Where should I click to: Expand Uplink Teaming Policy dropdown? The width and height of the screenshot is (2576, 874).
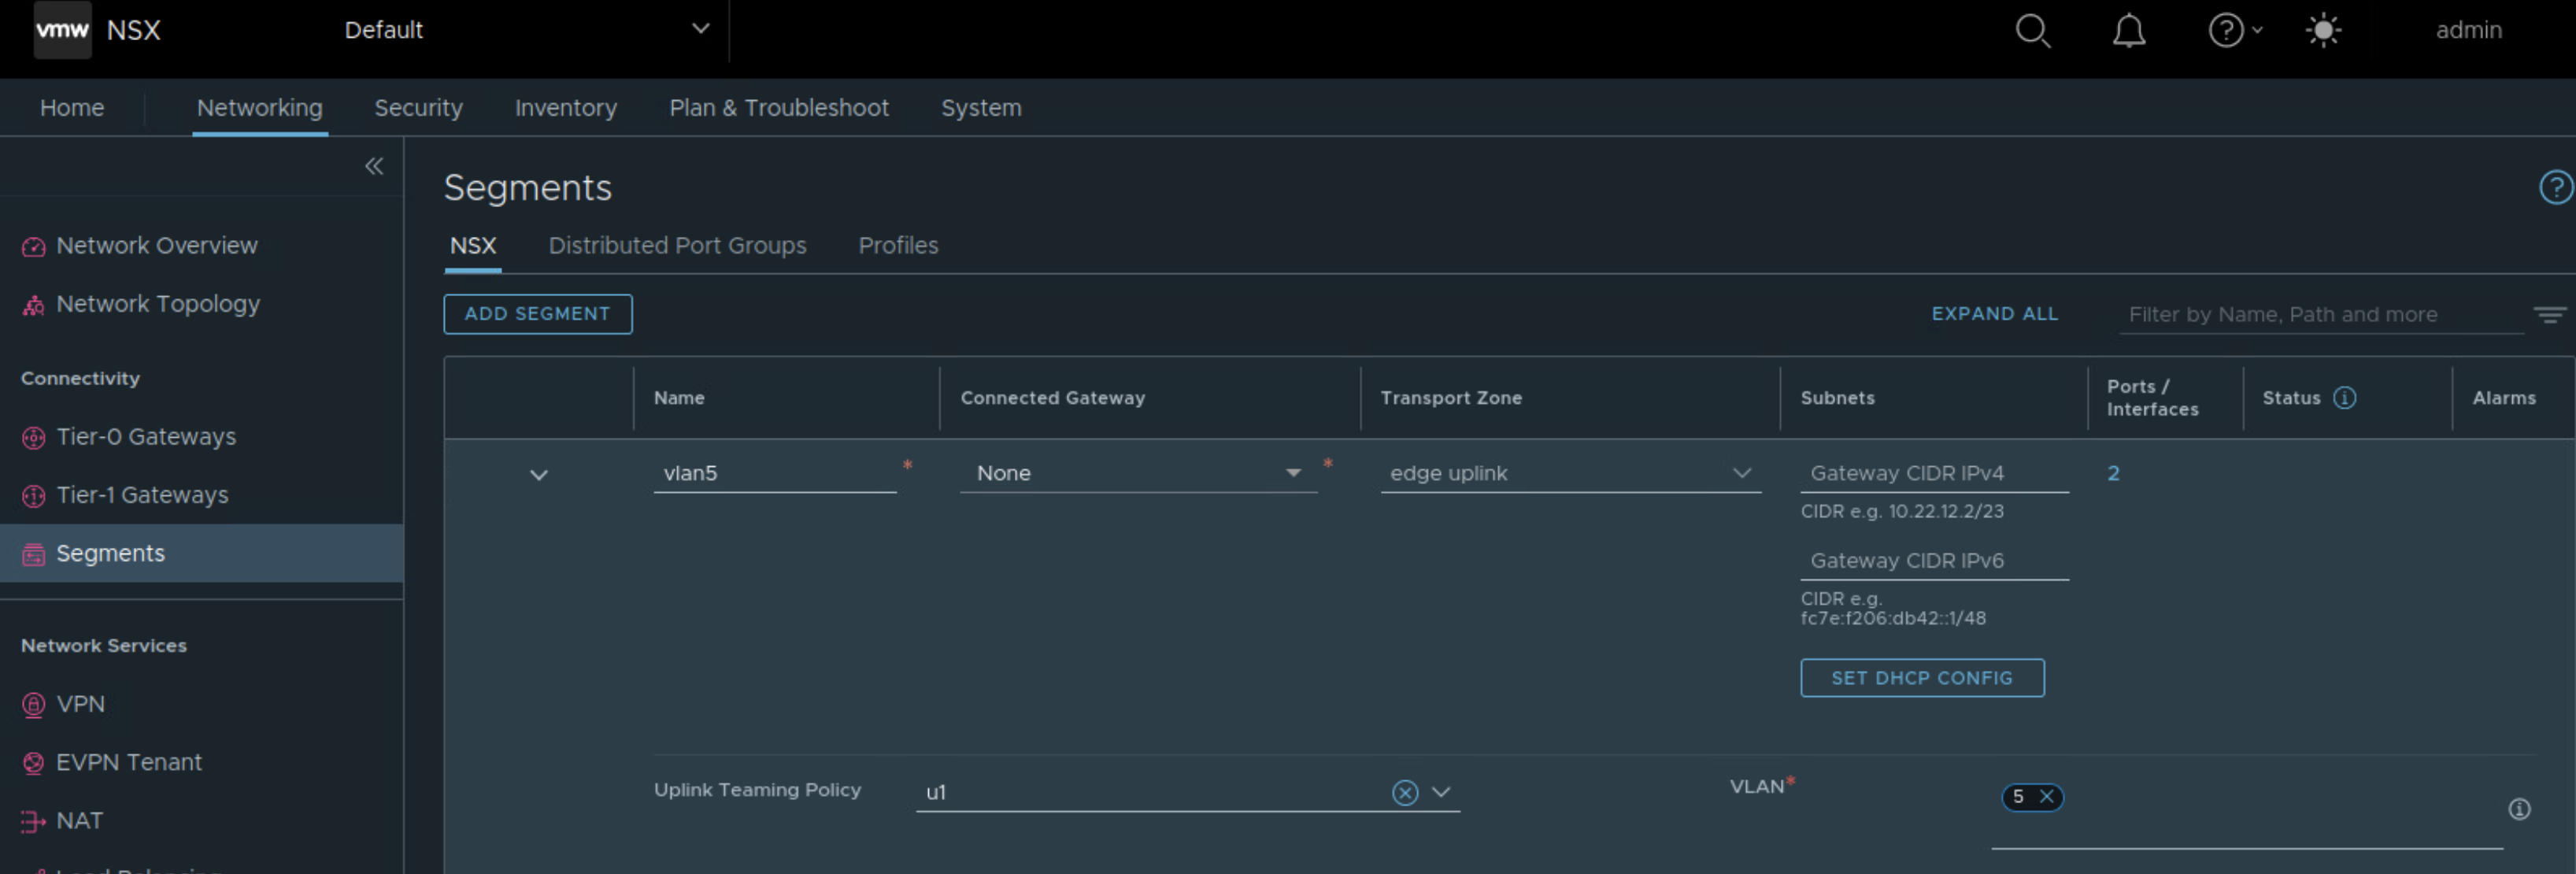coord(1441,793)
